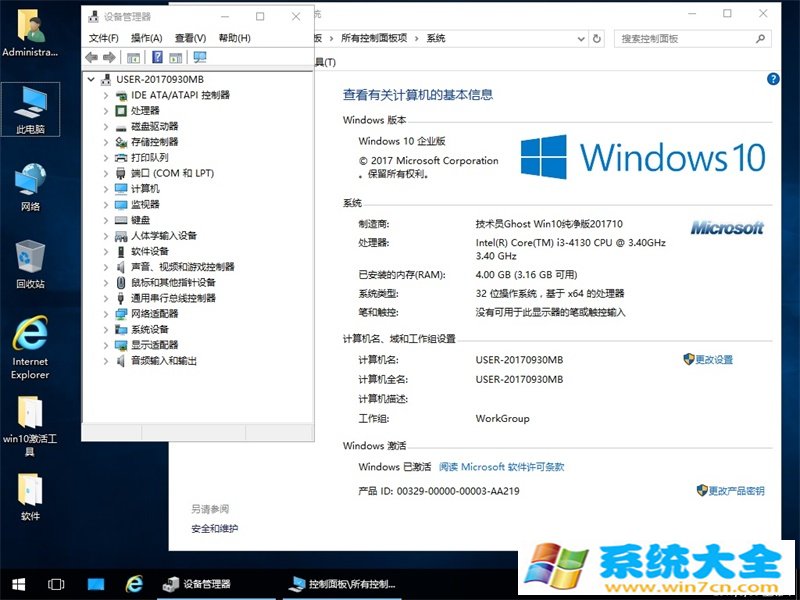Viewport: 800px width, 600px height.
Task: Open the 操作(A) menu
Action: (x=146, y=38)
